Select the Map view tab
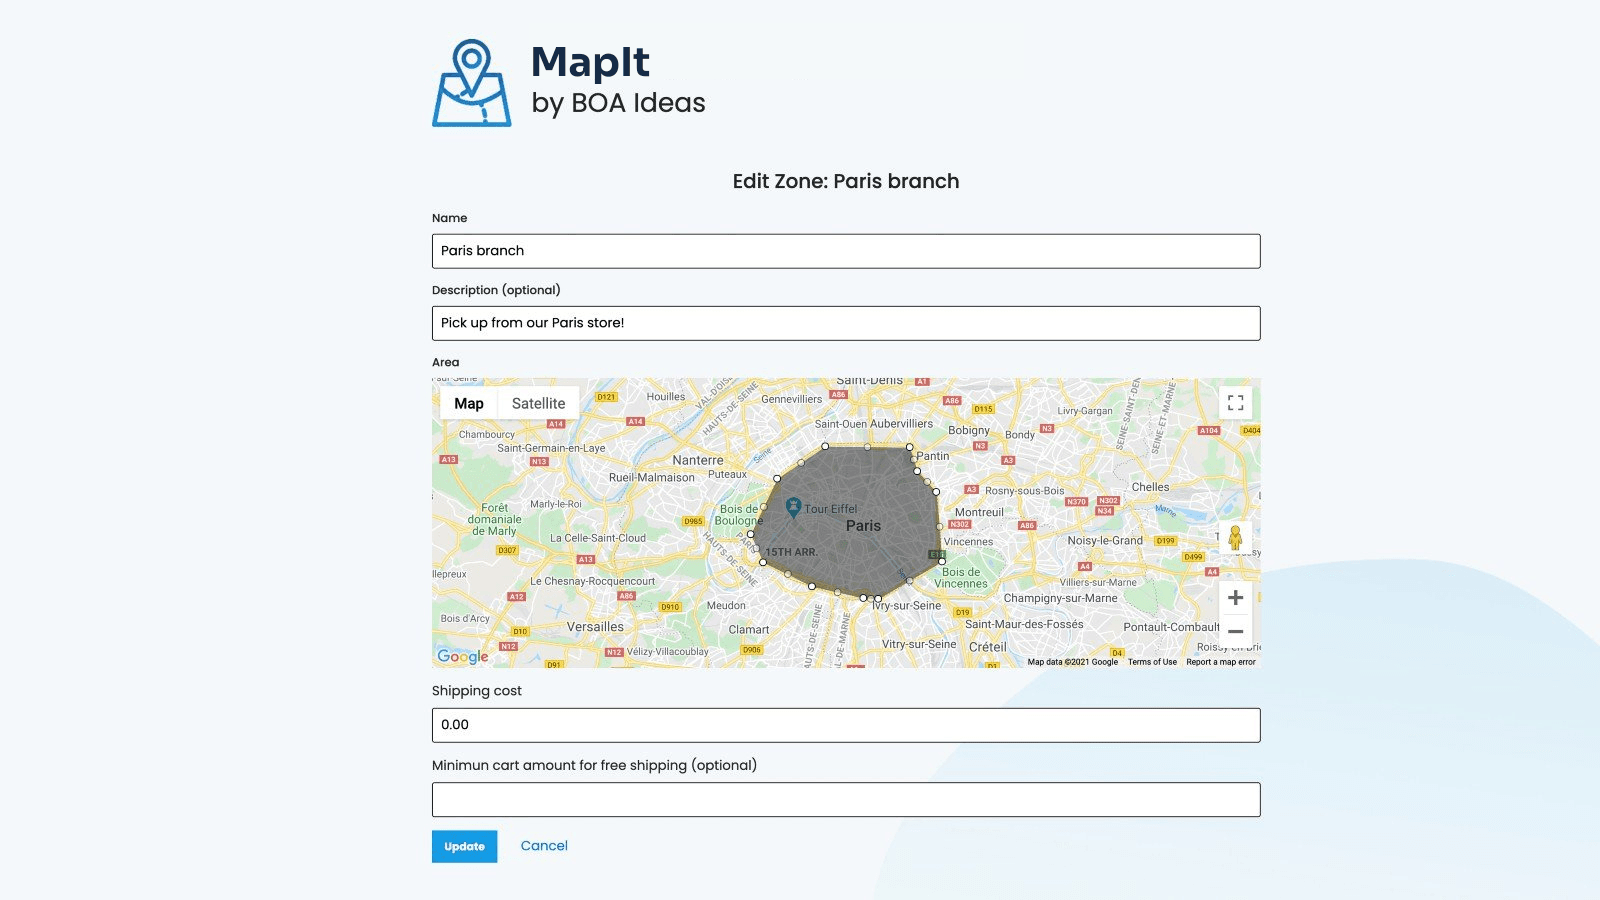The image size is (1600, 900). [469, 404]
